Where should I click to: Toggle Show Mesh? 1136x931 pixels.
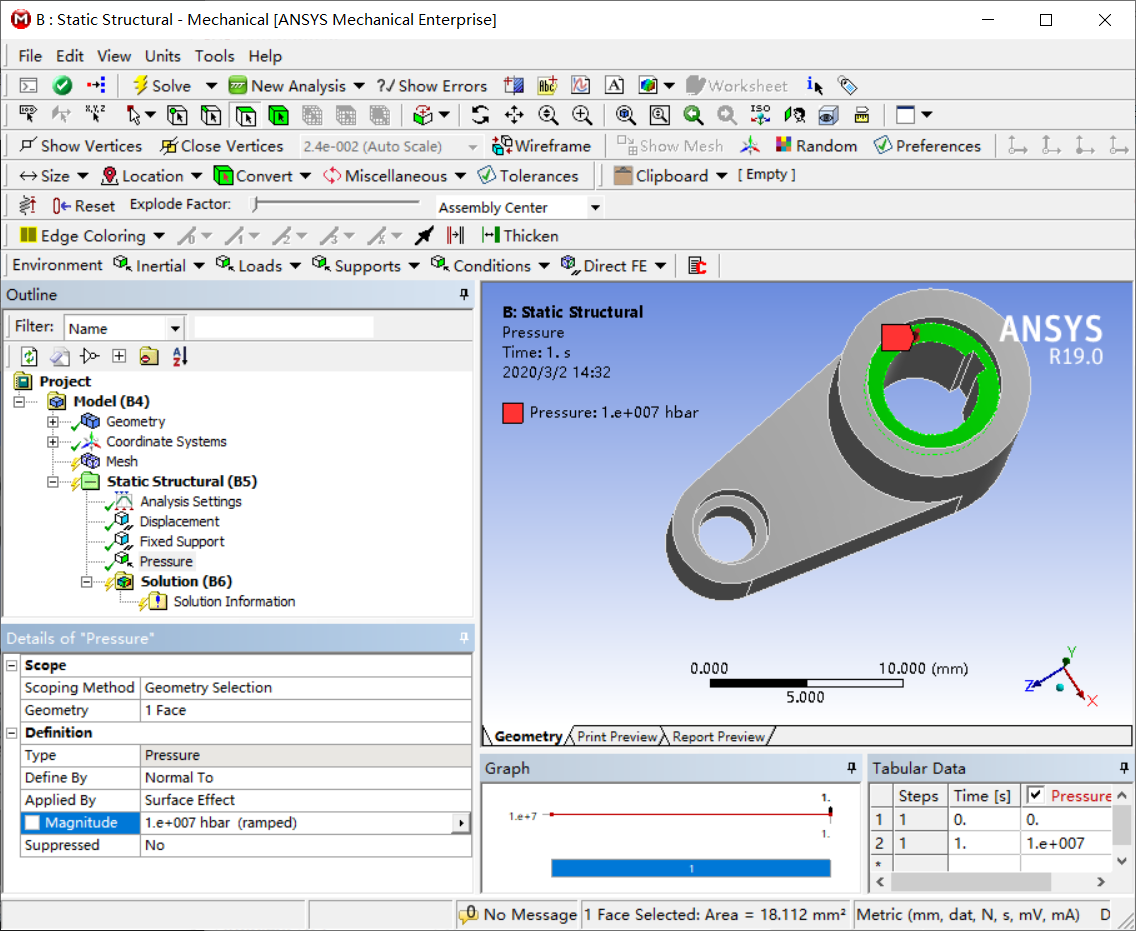click(670, 146)
